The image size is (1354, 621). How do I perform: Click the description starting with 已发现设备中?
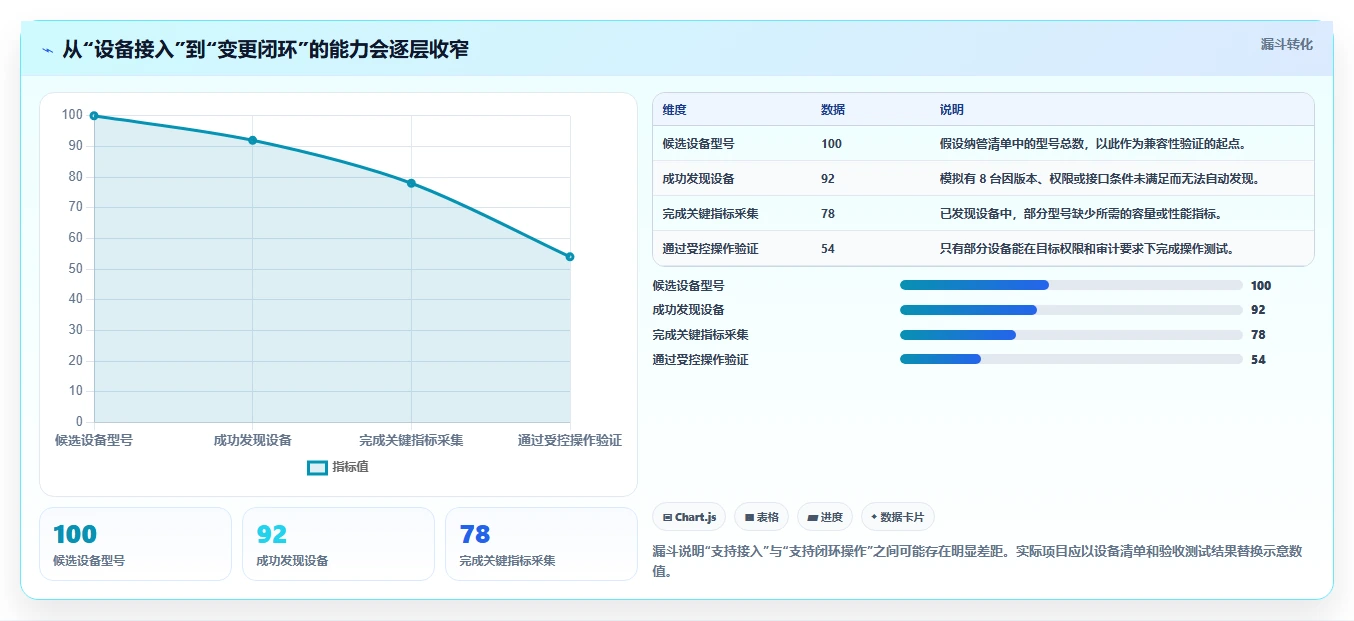[x=1080, y=213]
